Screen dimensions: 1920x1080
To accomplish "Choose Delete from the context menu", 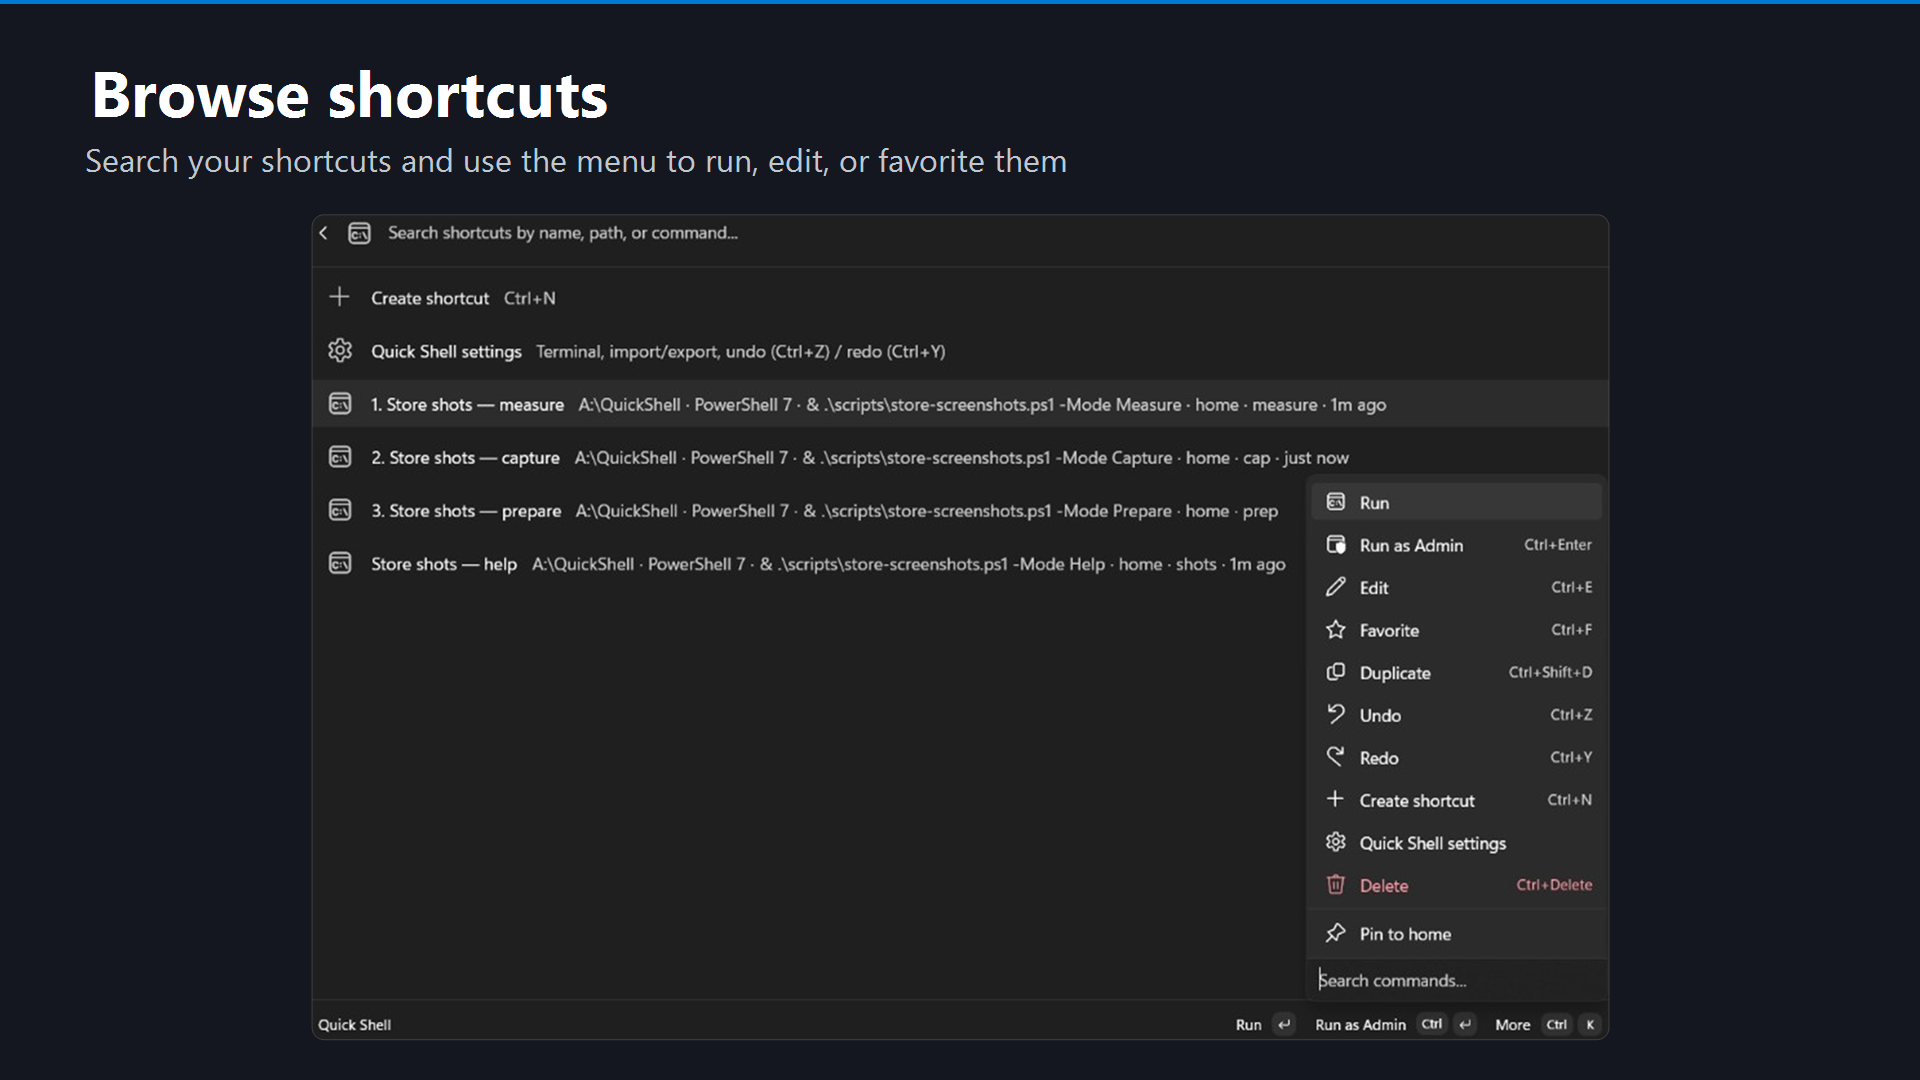I will click(x=1457, y=885).
